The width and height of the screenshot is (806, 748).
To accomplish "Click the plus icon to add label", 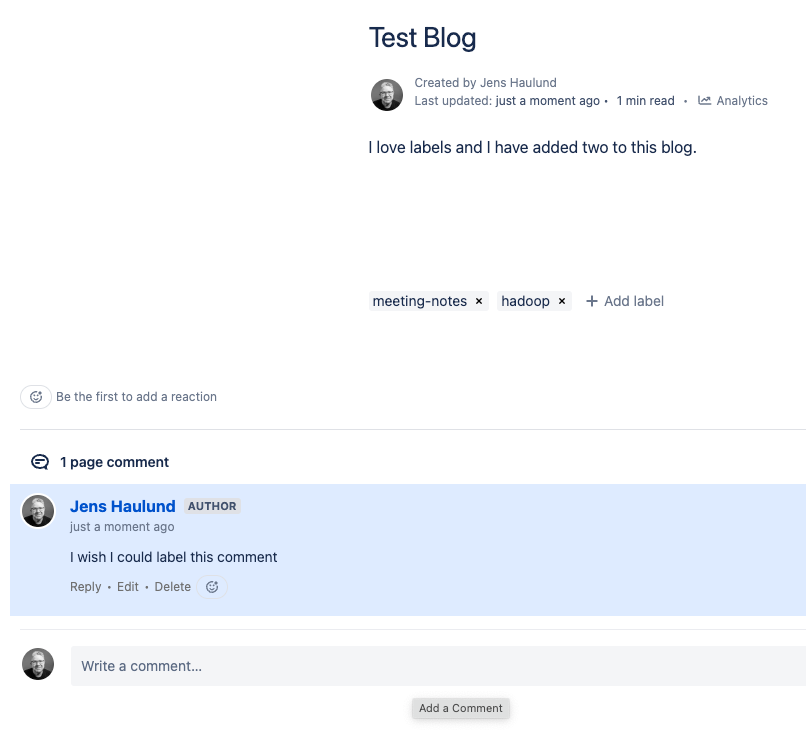I will coord(592,301).
